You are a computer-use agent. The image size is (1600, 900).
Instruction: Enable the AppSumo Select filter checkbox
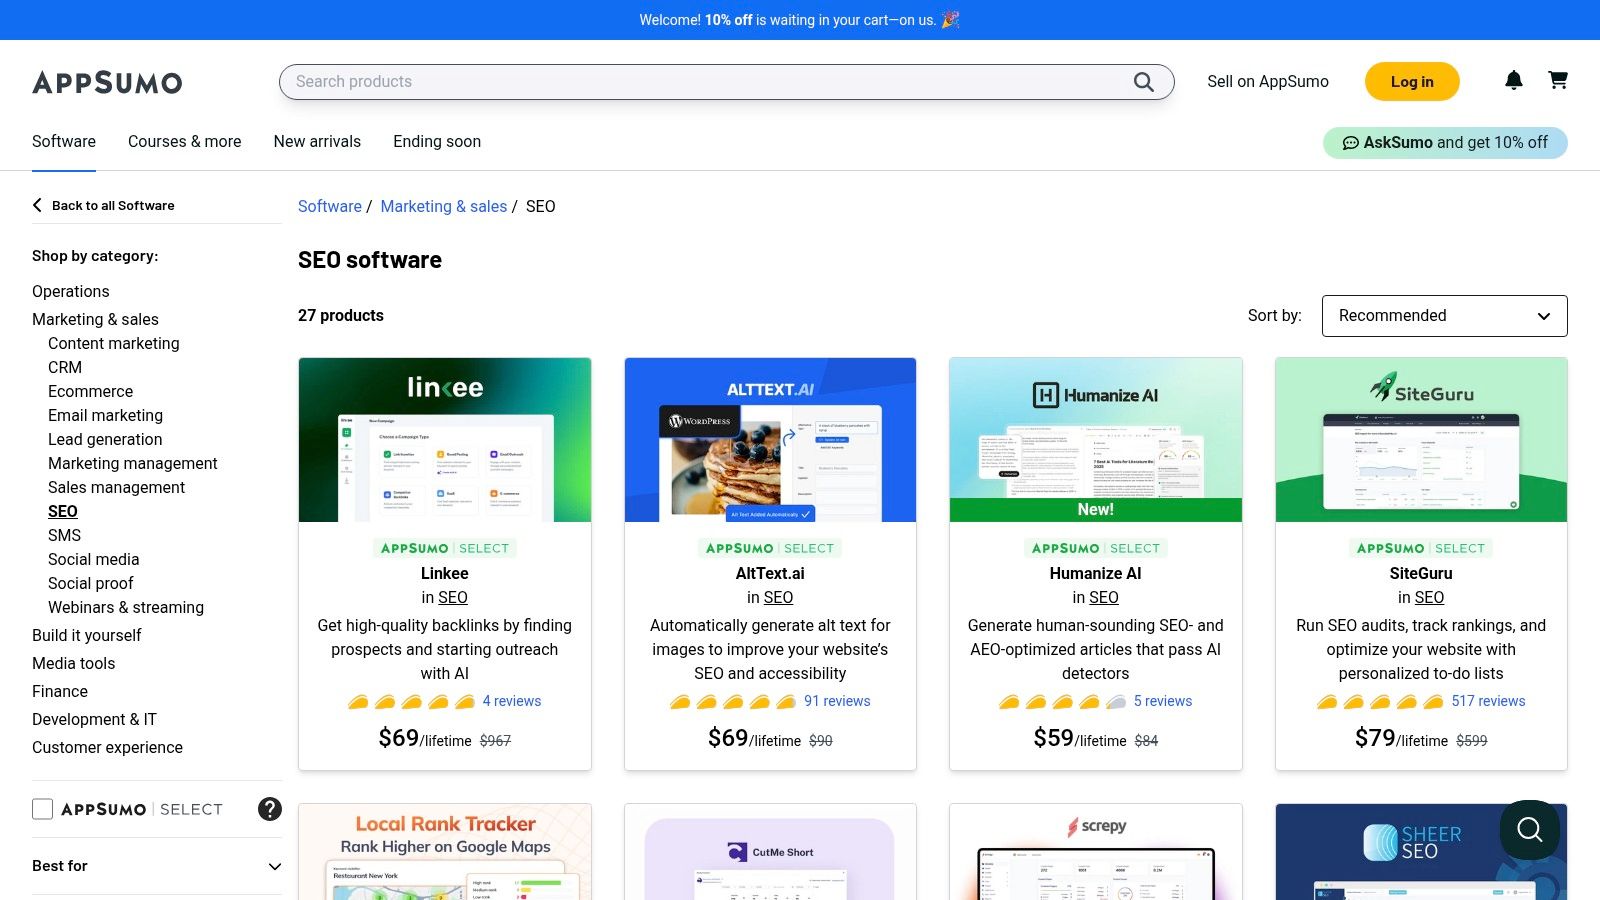click(x=42, y=809)
